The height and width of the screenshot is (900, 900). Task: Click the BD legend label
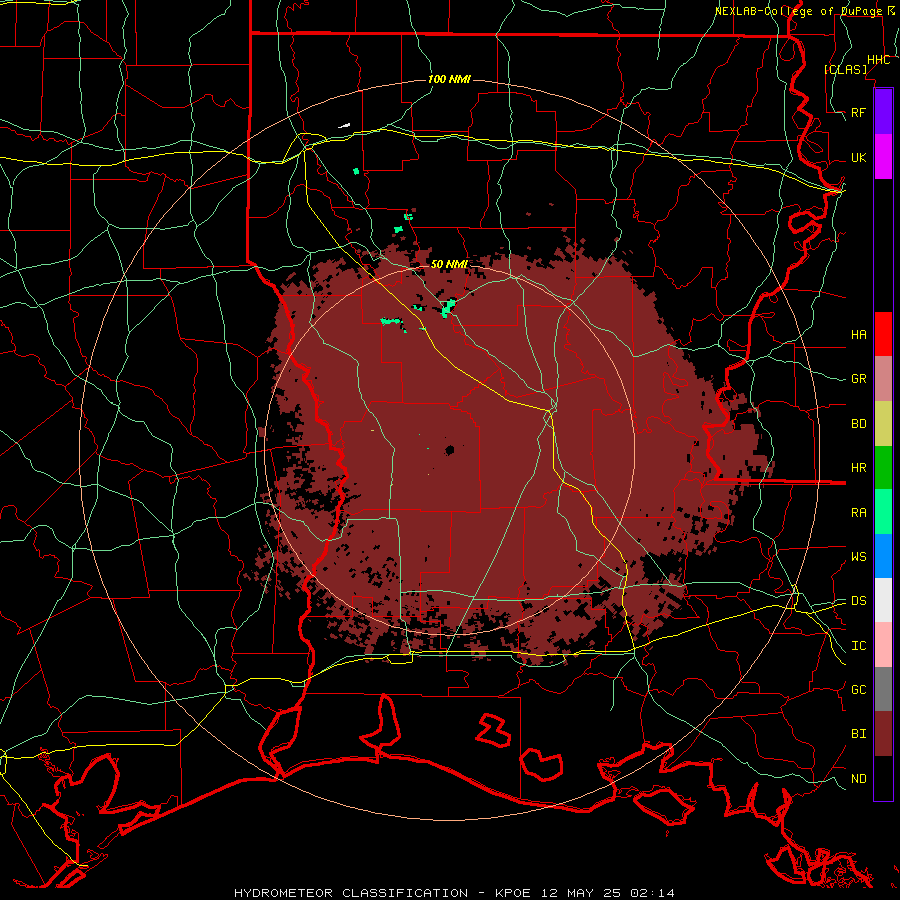click(859, 424)
